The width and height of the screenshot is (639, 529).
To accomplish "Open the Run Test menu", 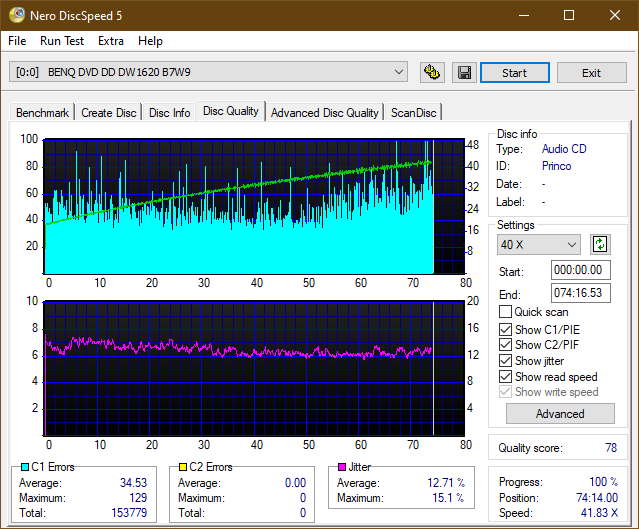I will [62, 41].
